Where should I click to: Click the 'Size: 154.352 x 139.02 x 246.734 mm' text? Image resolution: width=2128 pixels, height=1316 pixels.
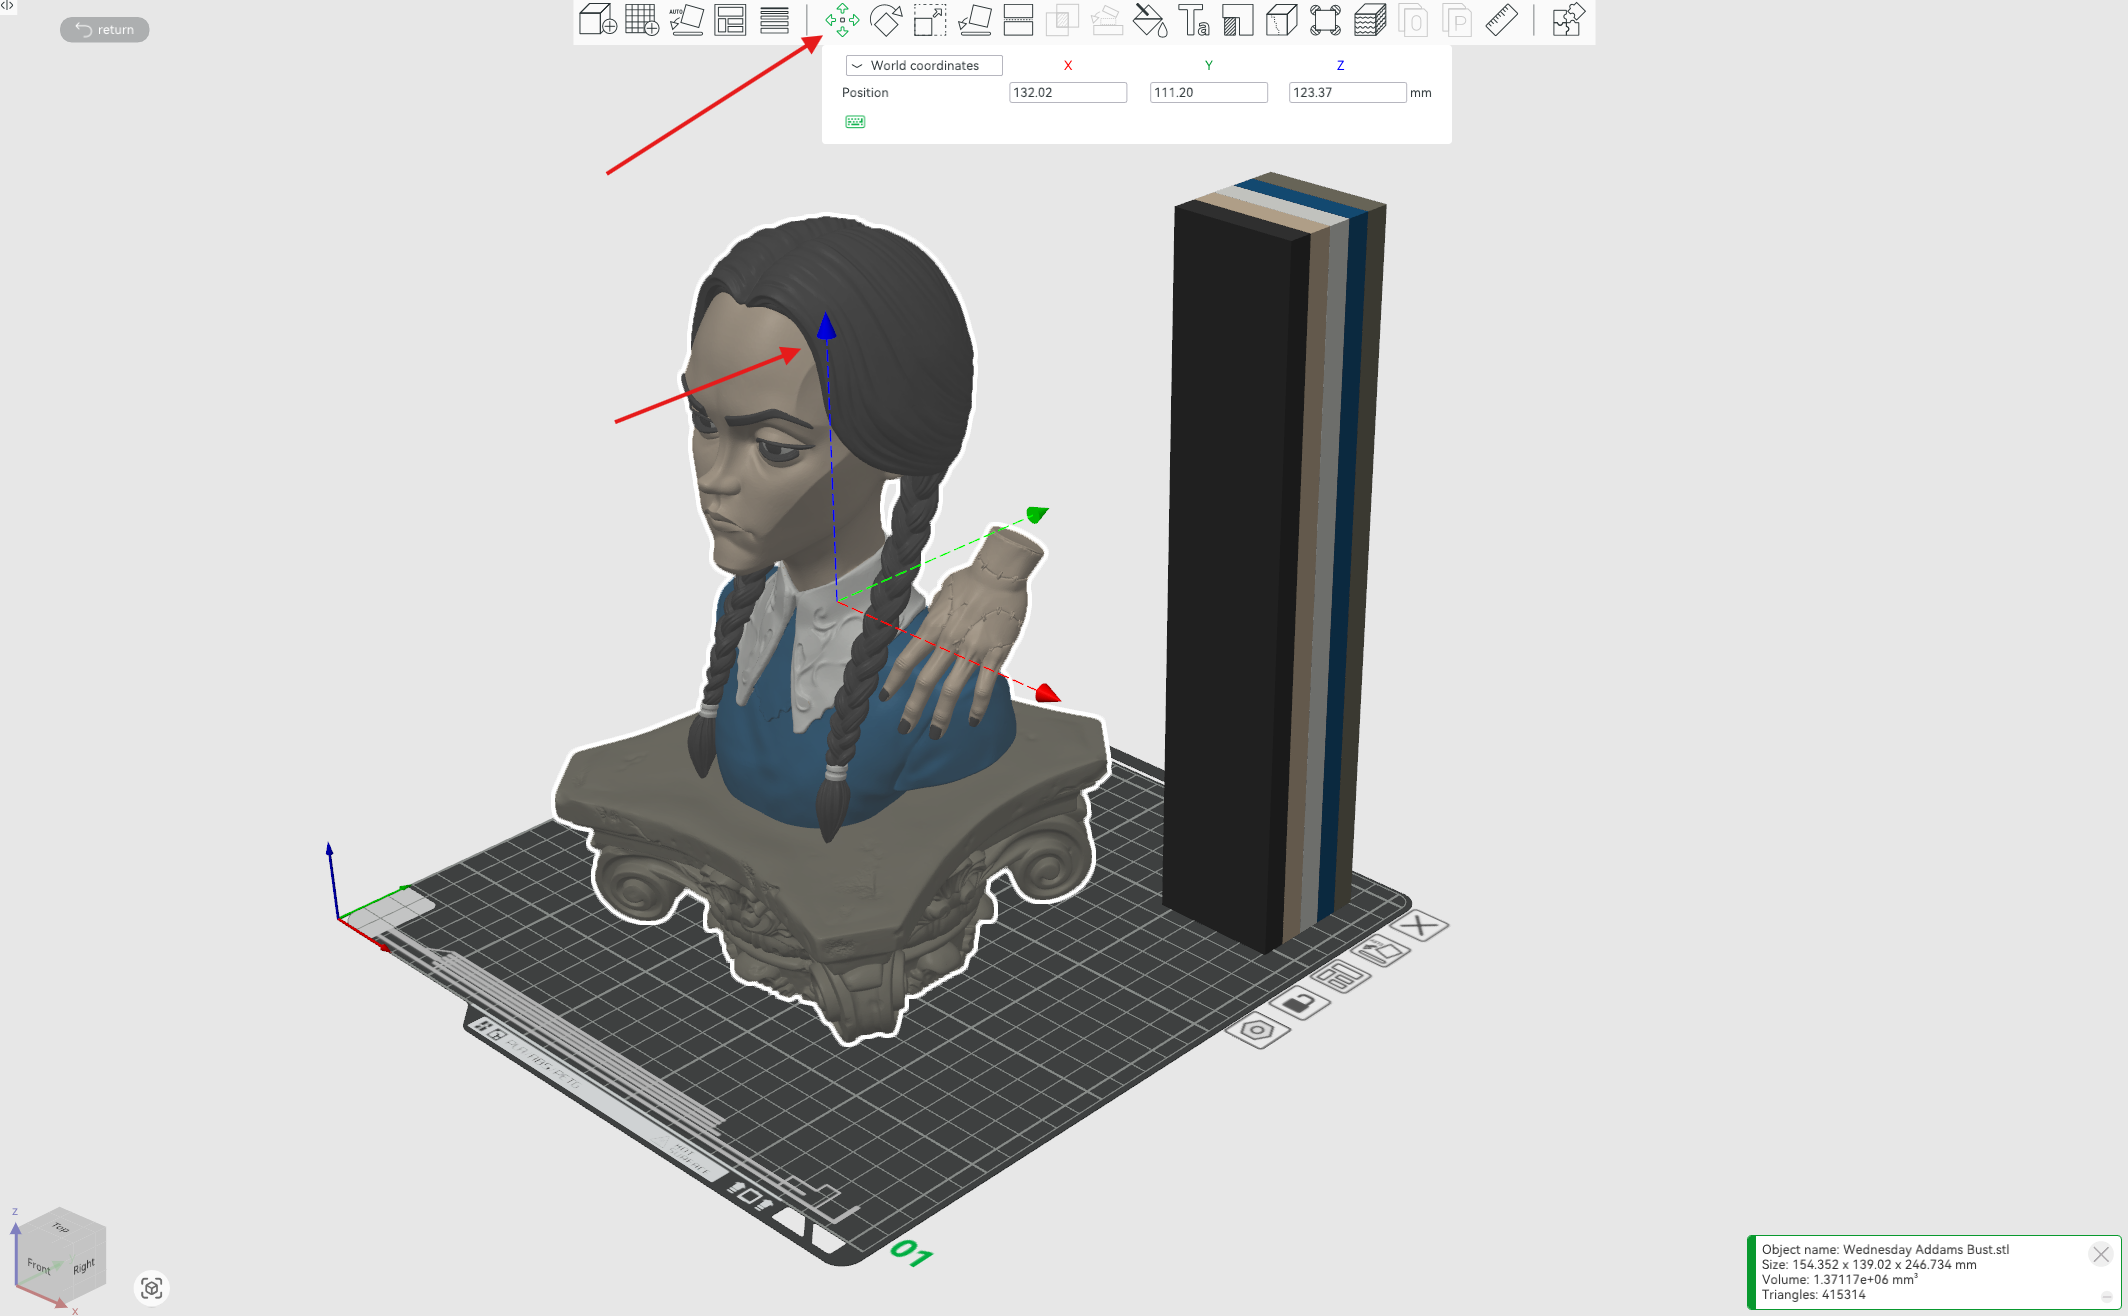coord(1869,1264)
